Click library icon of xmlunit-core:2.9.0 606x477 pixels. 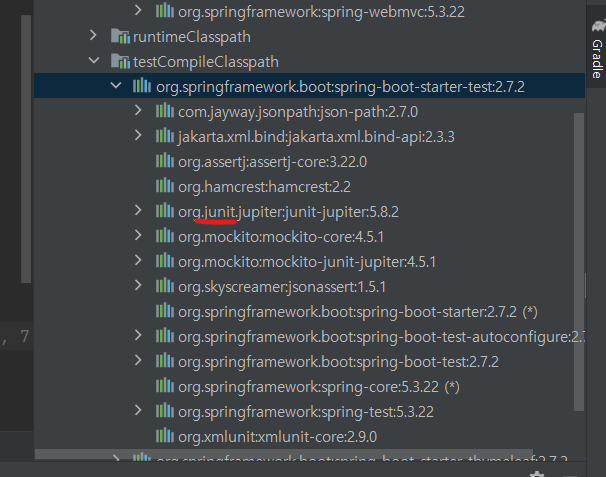(x=165, y=436)
